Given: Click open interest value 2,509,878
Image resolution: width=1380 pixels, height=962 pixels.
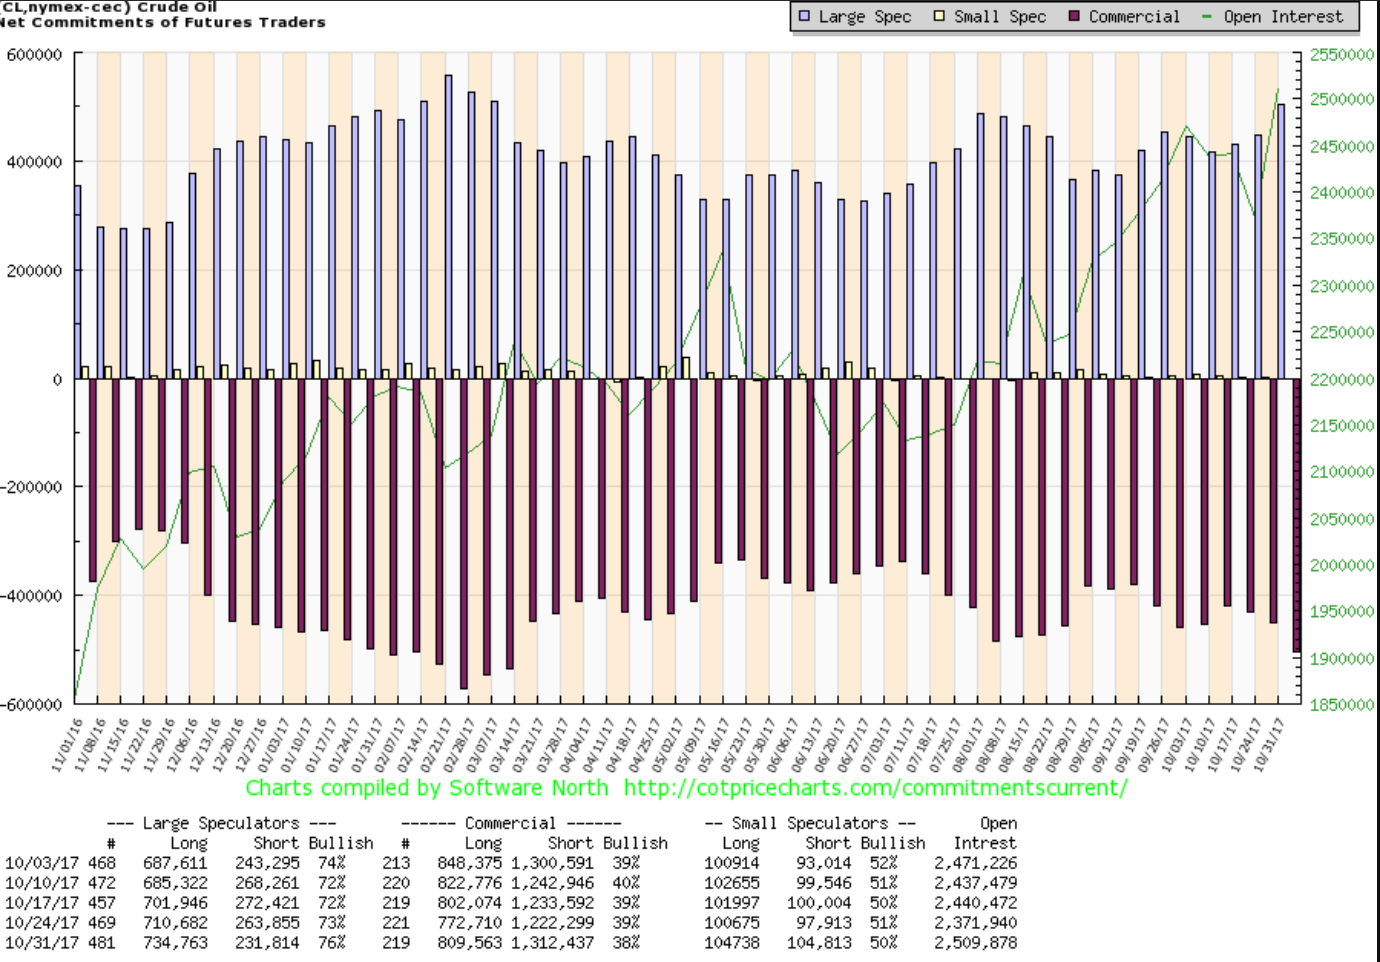Looking at the screenshot, I should (976, 942).
